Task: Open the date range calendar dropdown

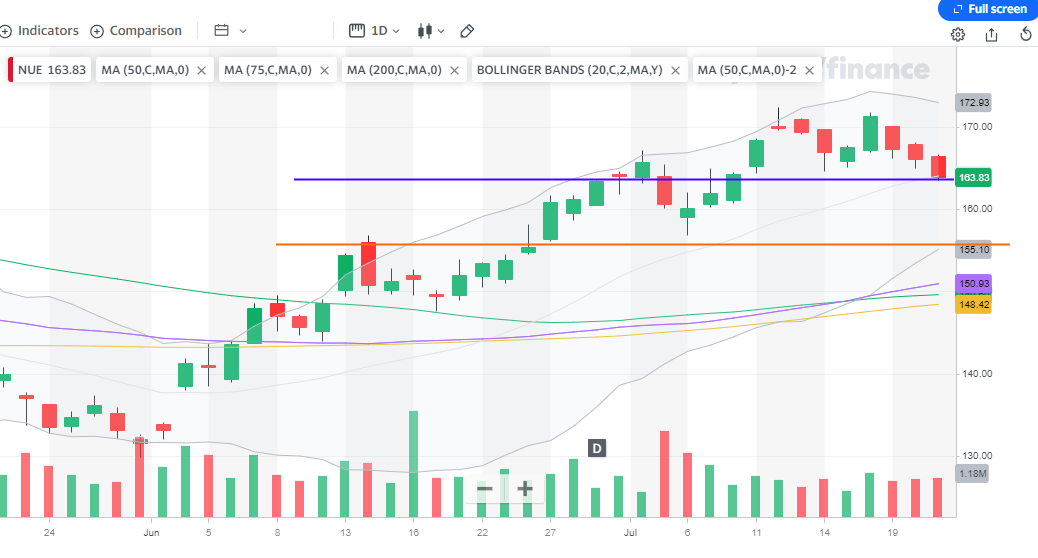Action: 230,31
